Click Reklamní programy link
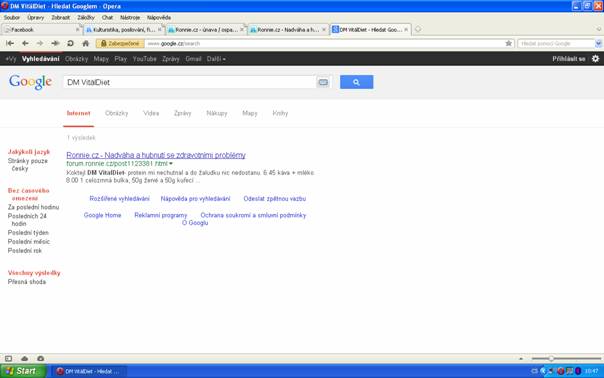Screen dimensions: 604x378 coord(161,215)
